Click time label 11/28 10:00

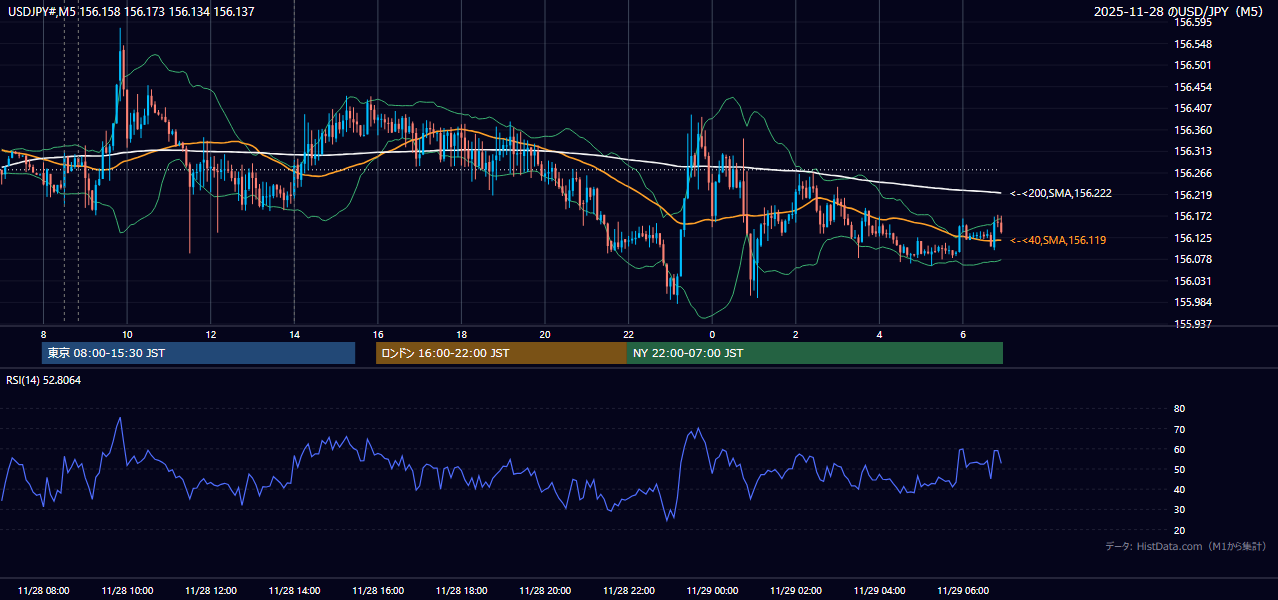point(127,590)
